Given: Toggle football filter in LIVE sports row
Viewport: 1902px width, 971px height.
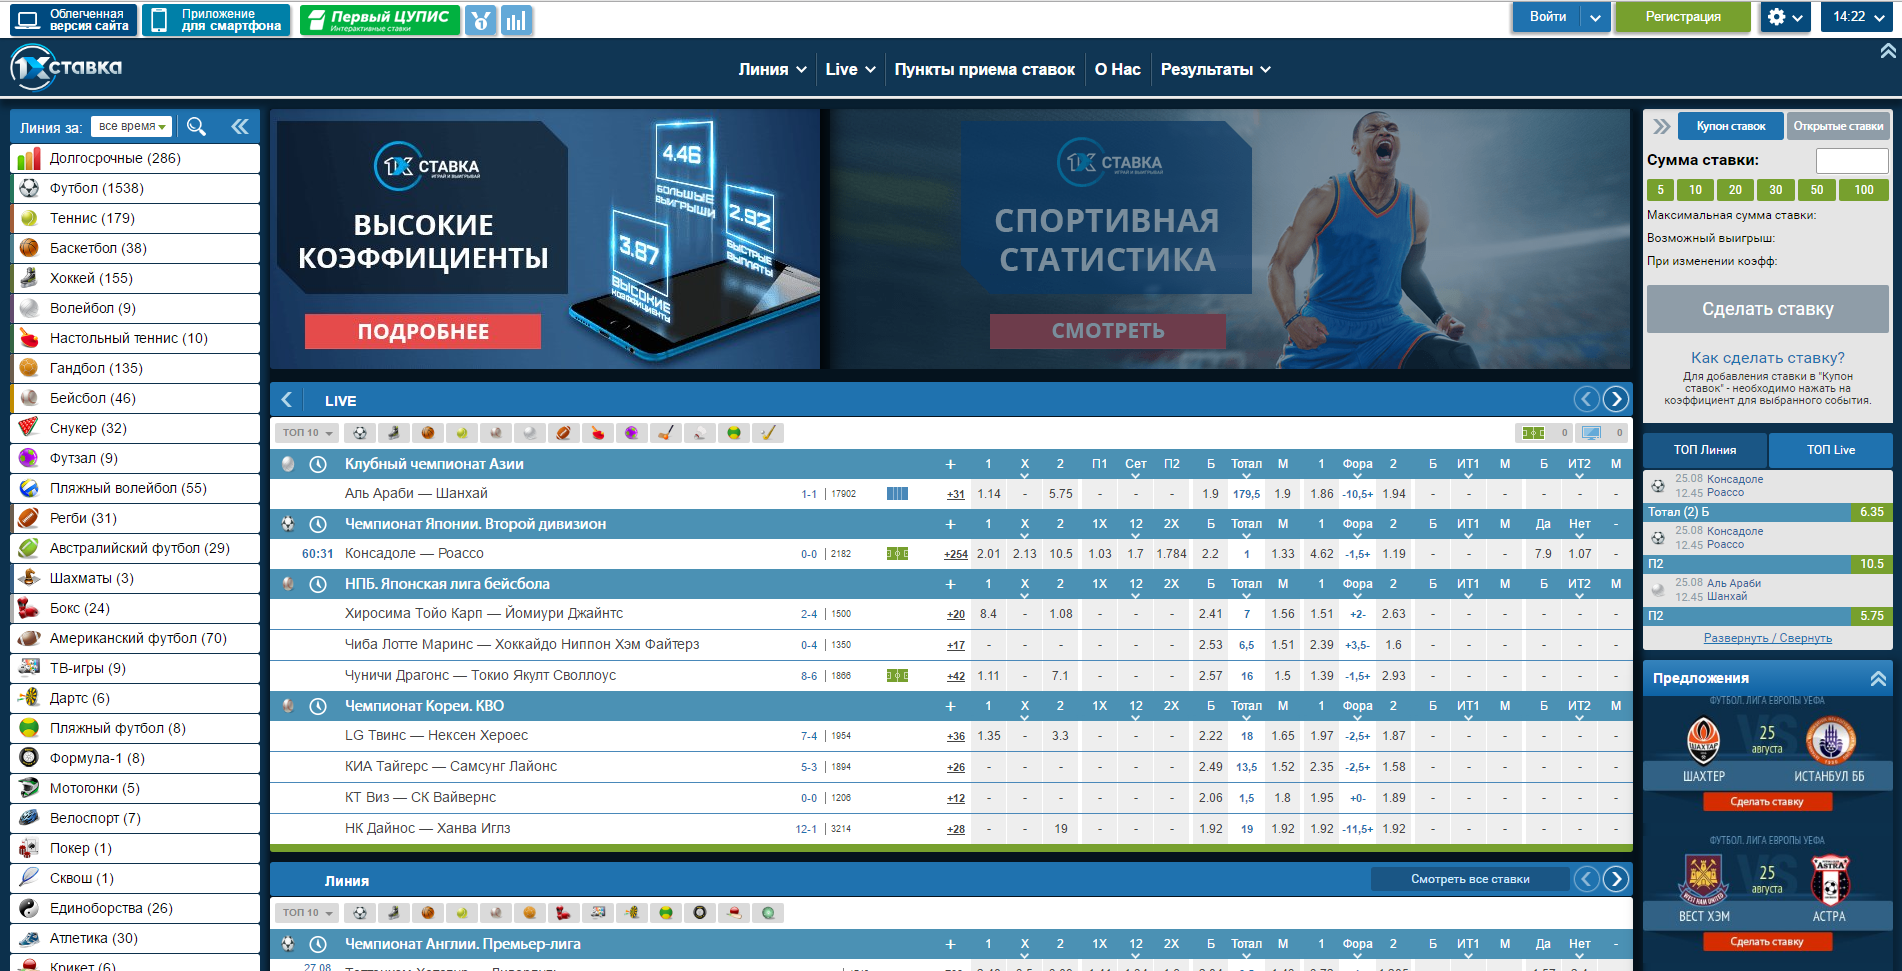Looking at the screenshot, I should [x=360, y=433].
